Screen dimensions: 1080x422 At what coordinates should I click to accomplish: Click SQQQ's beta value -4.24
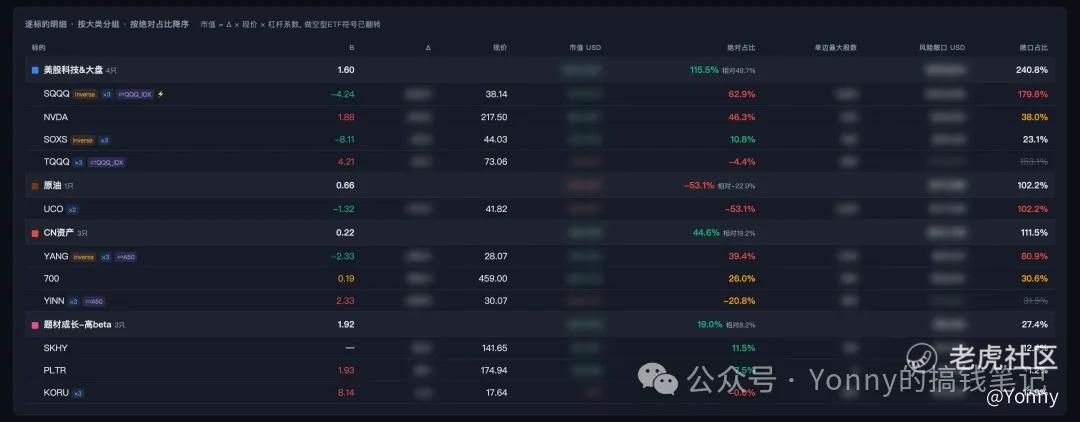pyautogui.click(x=342, y=94)
